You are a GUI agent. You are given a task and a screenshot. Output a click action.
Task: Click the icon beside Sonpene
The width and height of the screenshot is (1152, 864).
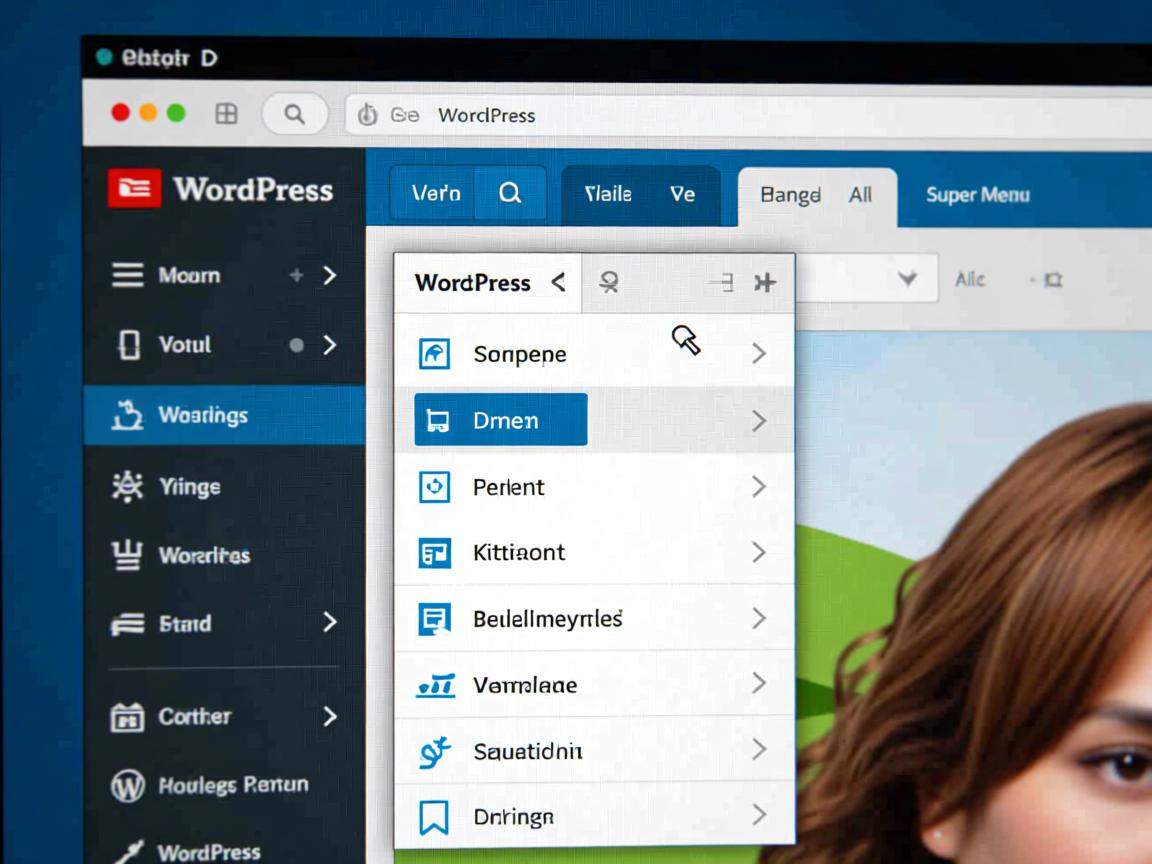[433, 353]
